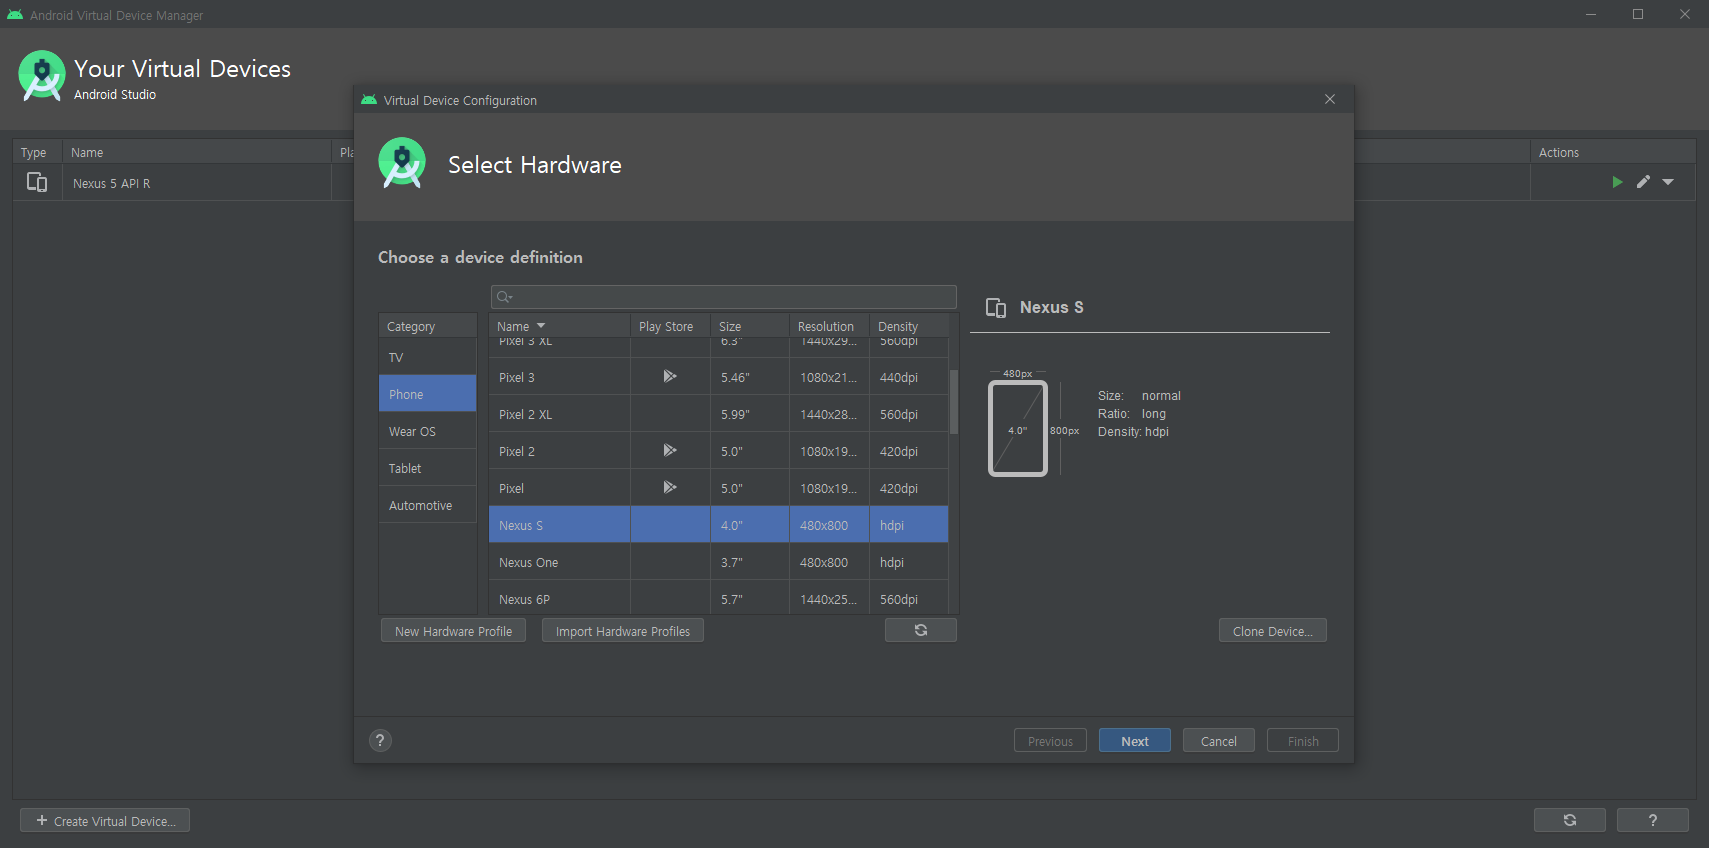
Task: Click the device list vertical scrollbar
Action: pyautogui.click(x=954, y=402)
